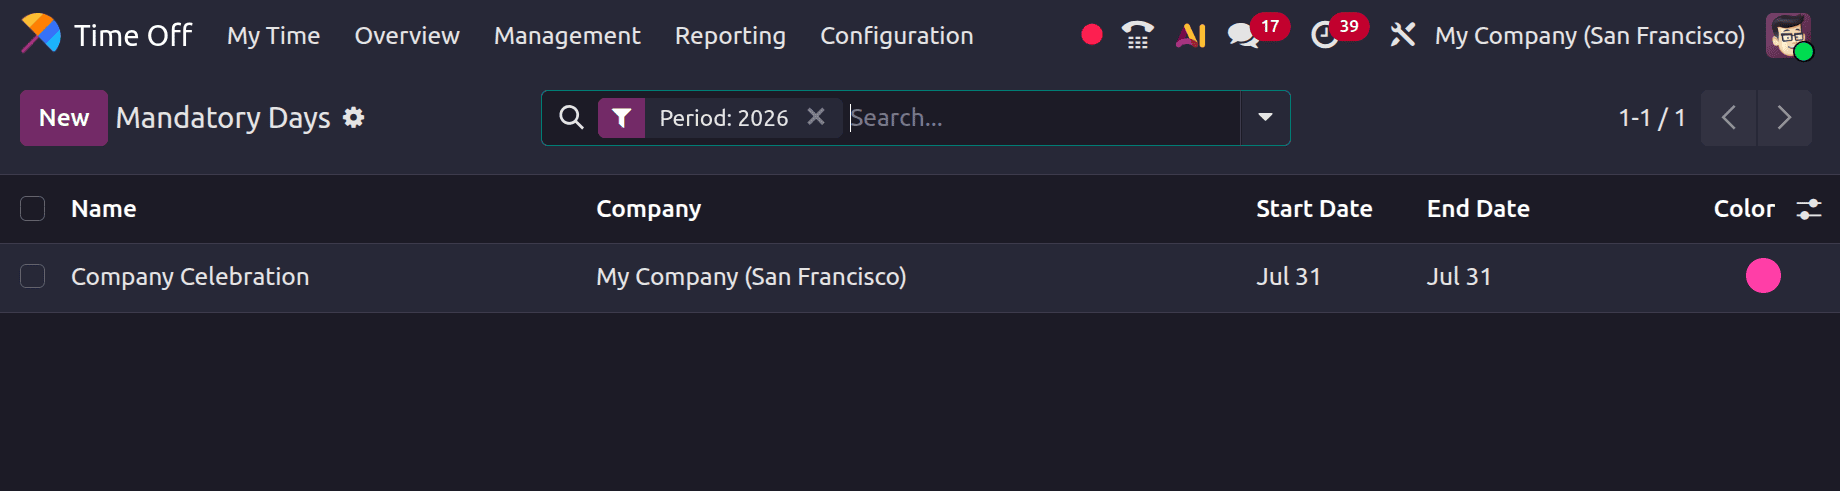The height and width of the screenshot is (491, 1840).
Task: Click the purple filter funnel icon
Action: [621, 118]
